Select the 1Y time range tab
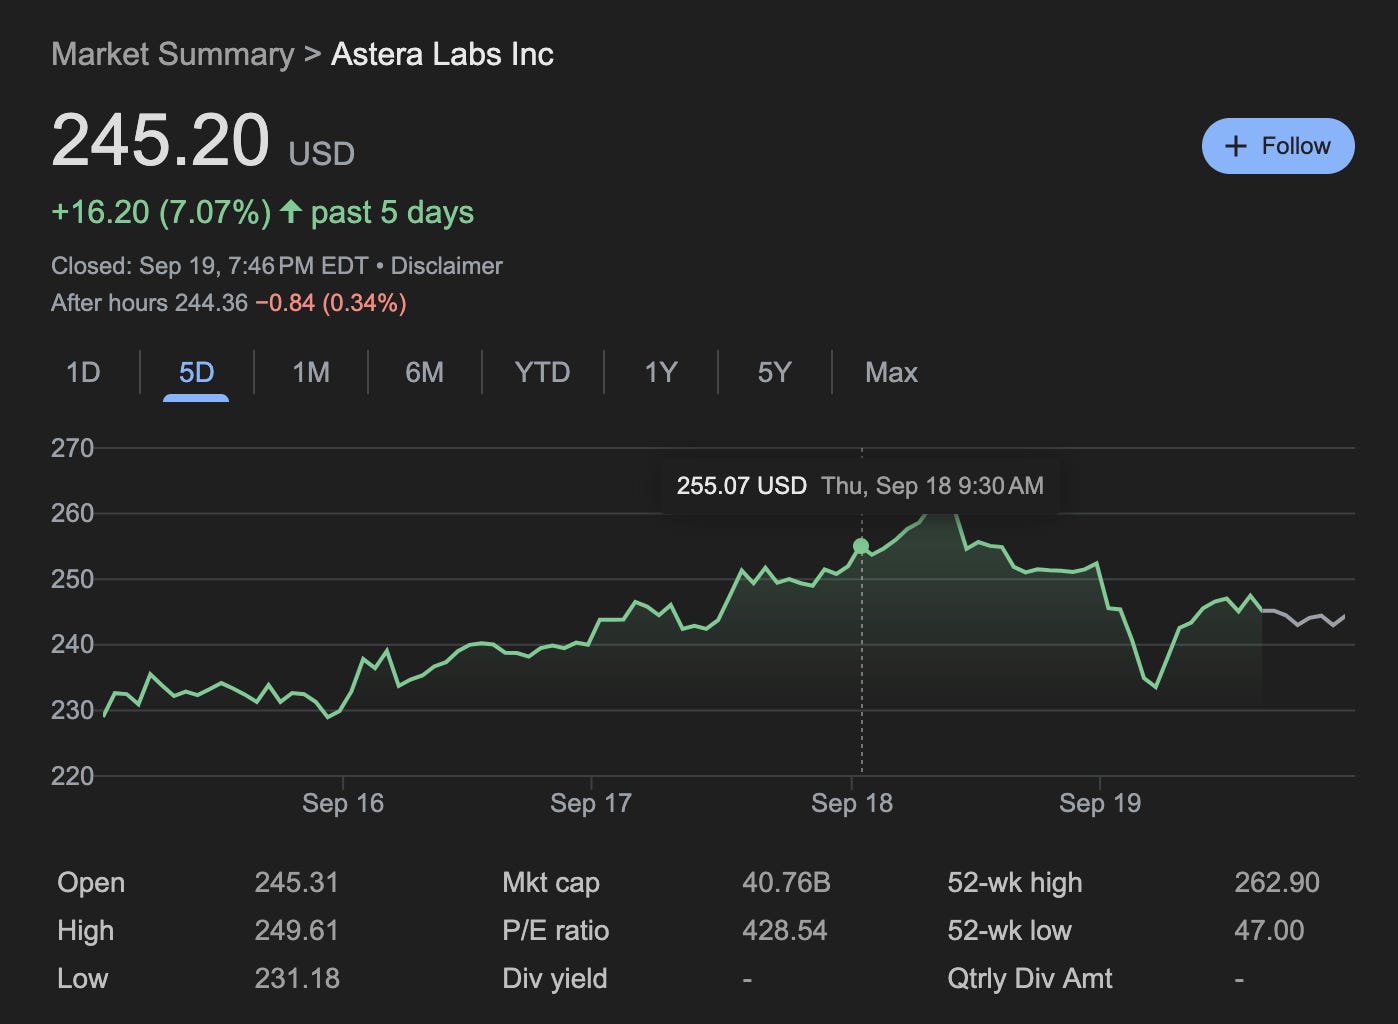Screen dimensions: 1398x1024 pos(661,372)
